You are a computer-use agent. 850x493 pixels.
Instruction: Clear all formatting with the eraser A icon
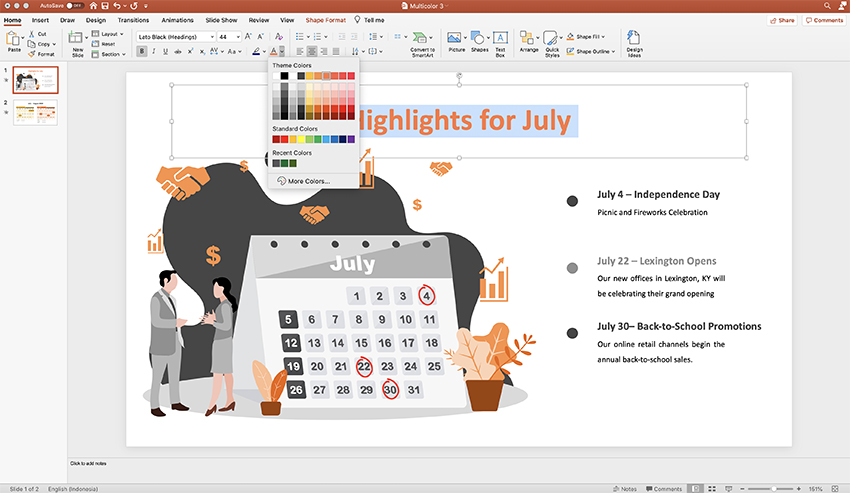[x=279, y=36]
